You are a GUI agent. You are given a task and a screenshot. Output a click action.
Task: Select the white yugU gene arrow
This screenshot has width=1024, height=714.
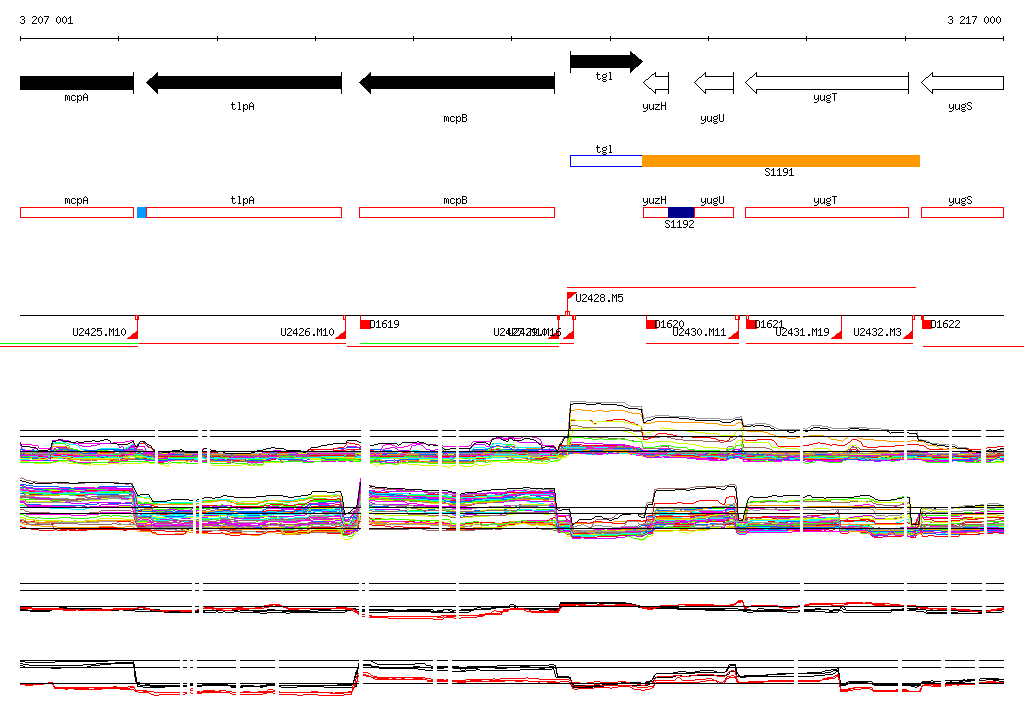pos(714,83)
